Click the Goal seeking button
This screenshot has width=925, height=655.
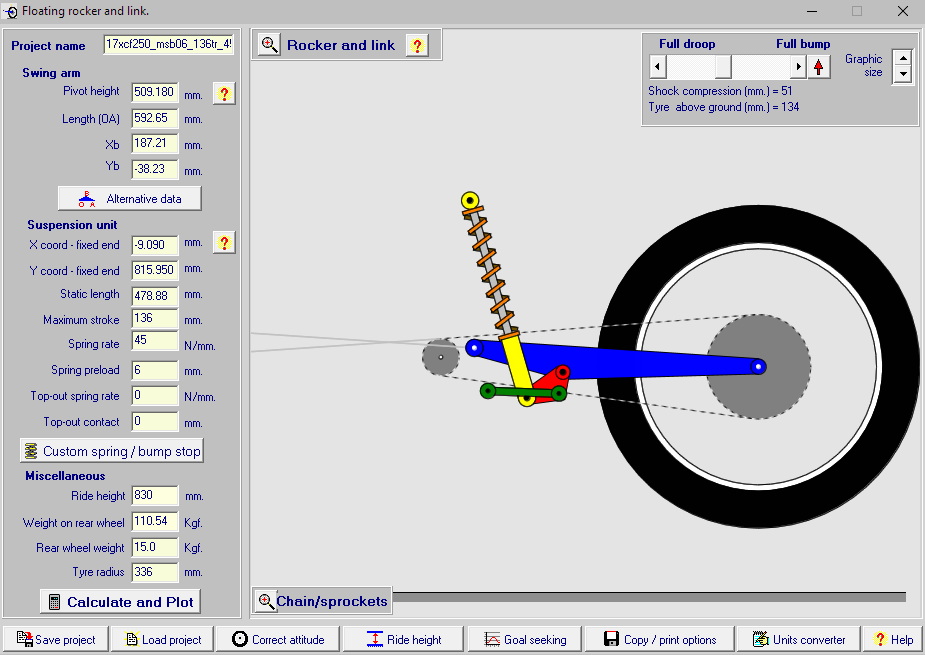(x=524, y=639)
